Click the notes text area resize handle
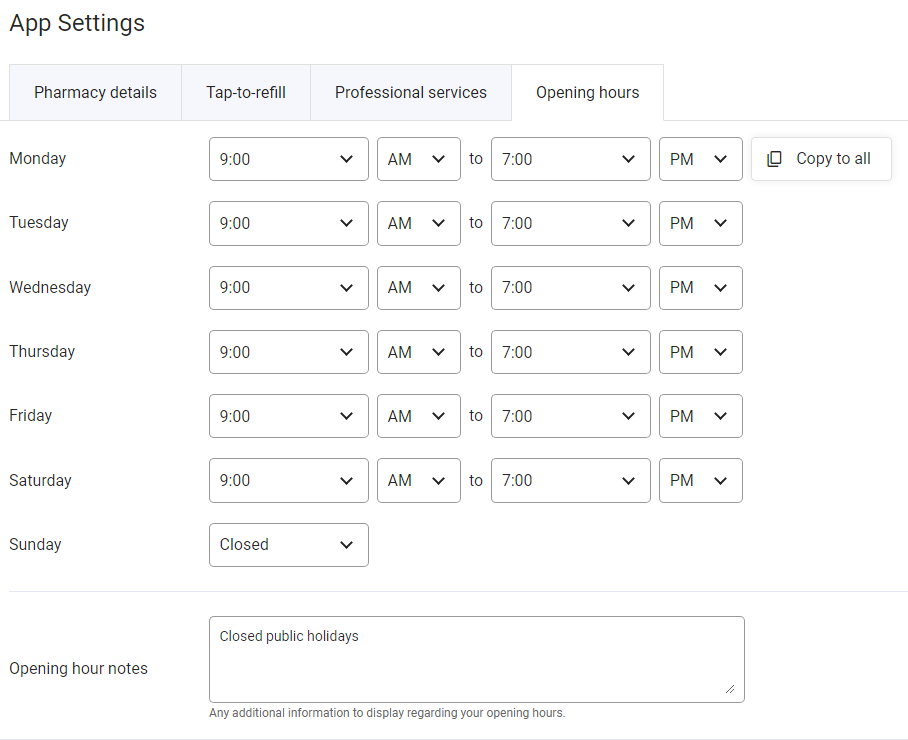Screen dimensions: 908x740 (730, 688)
